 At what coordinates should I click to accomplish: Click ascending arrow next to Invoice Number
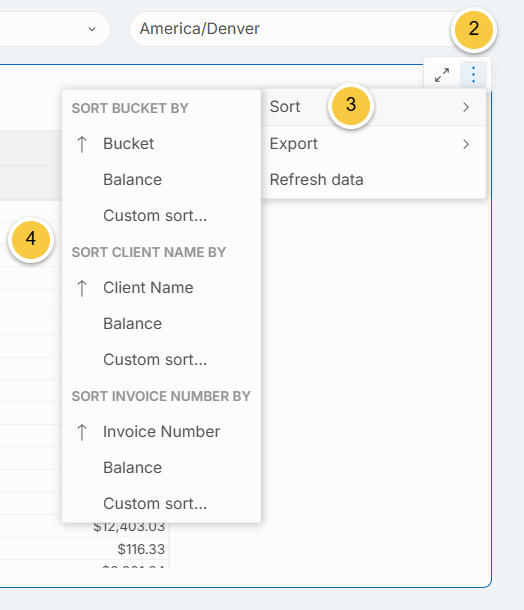tap(82, 432)
